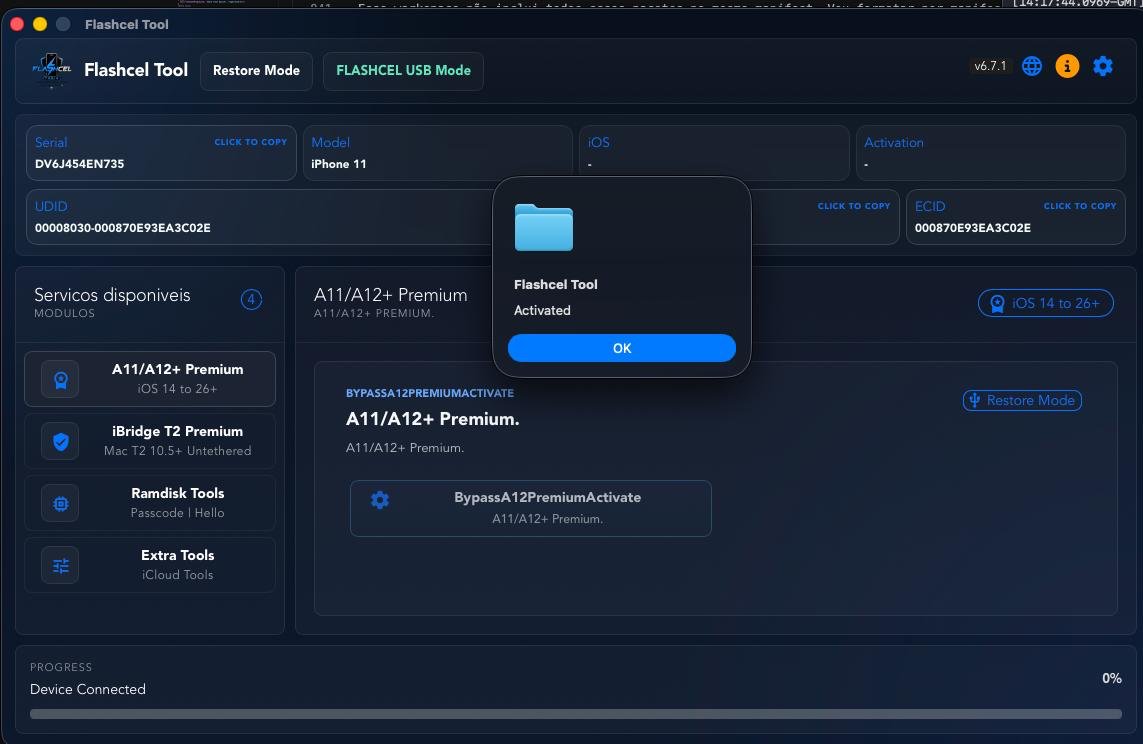Screen dimensions: 1143x744
Task: Click FLASHCEL USB Mode button
Action: tap(403, 71)
